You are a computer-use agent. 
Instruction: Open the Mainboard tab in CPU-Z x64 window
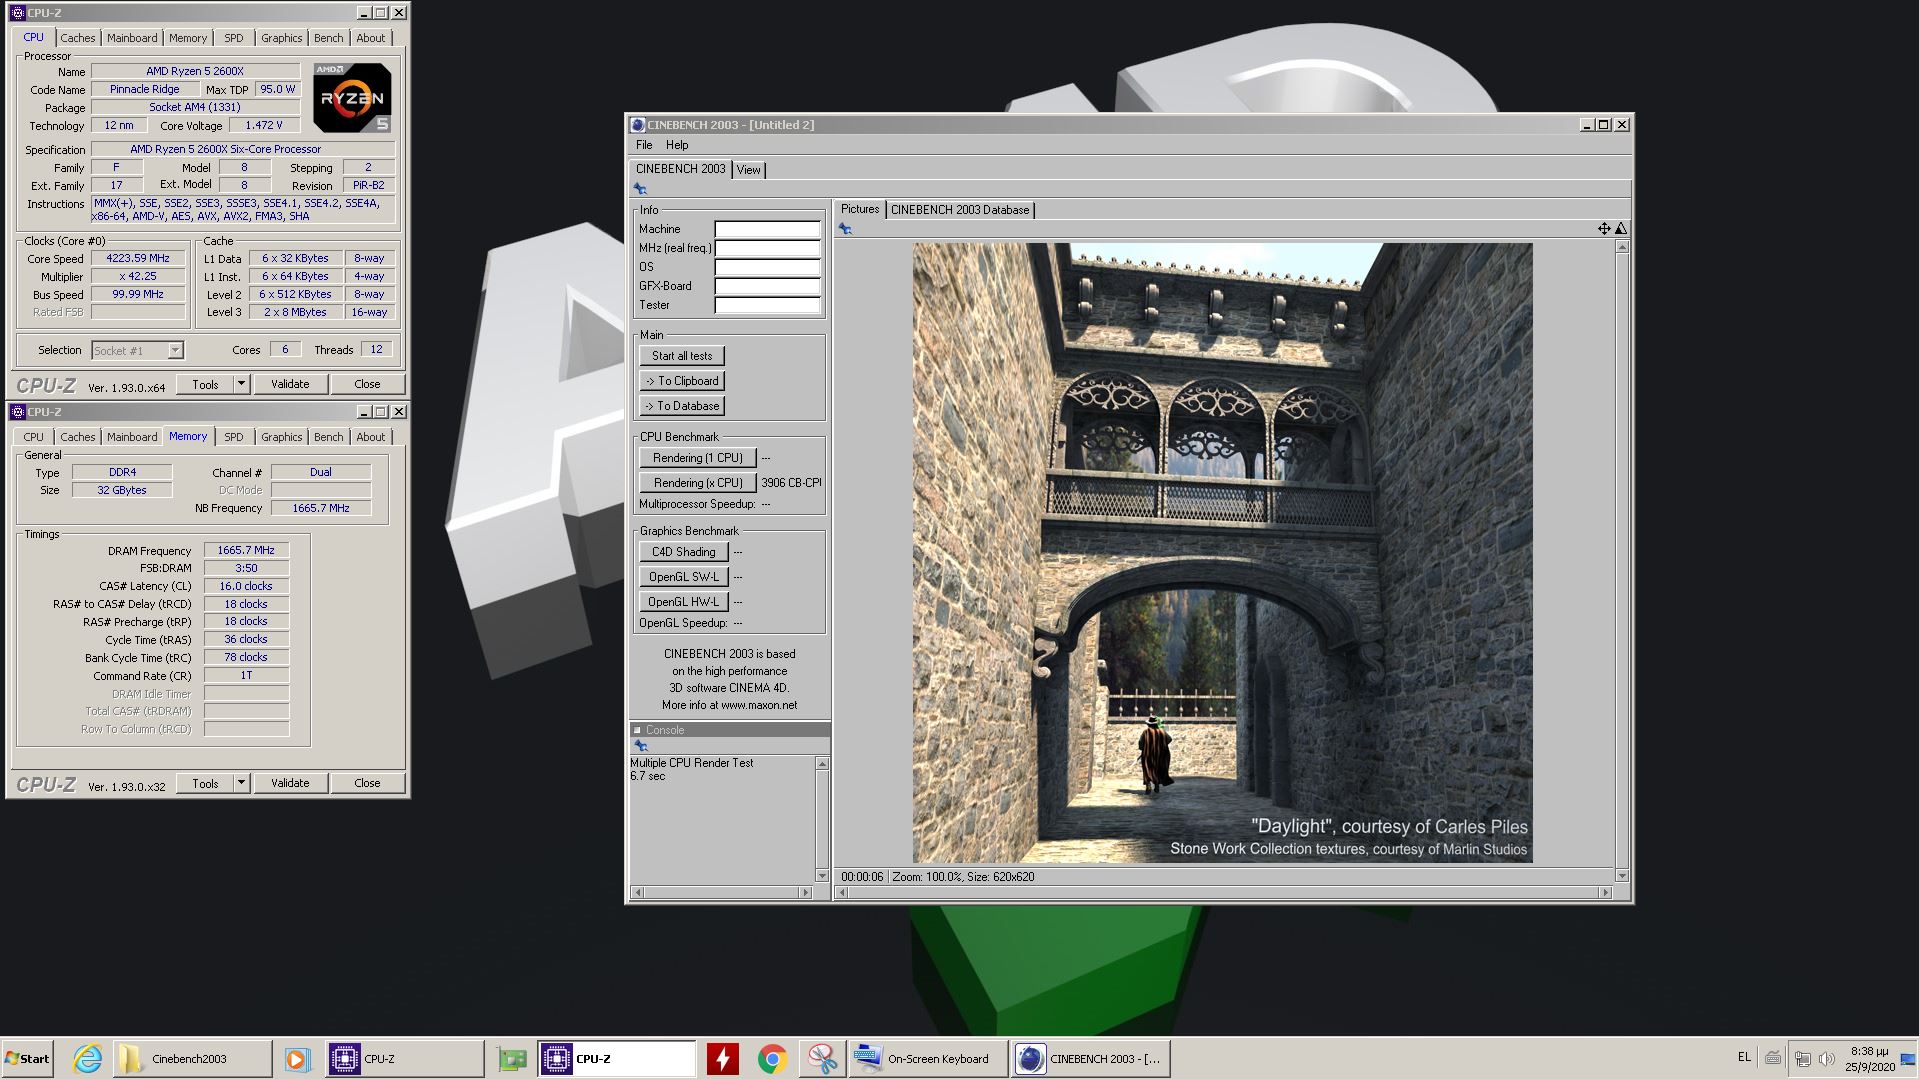click(x=132, y=38)
